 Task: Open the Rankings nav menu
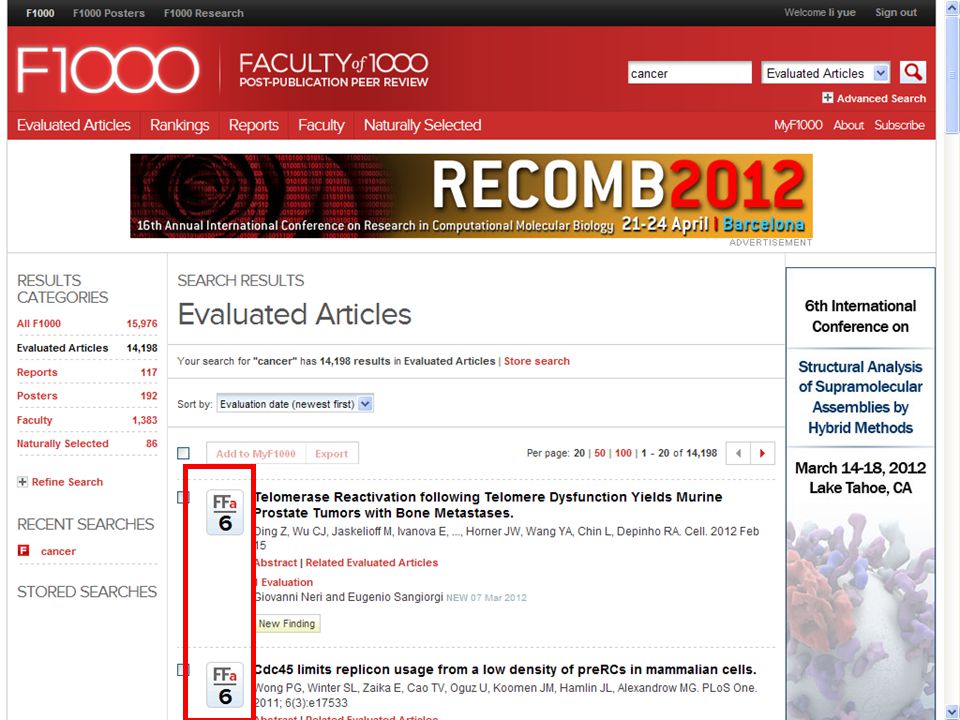[179, 125]
